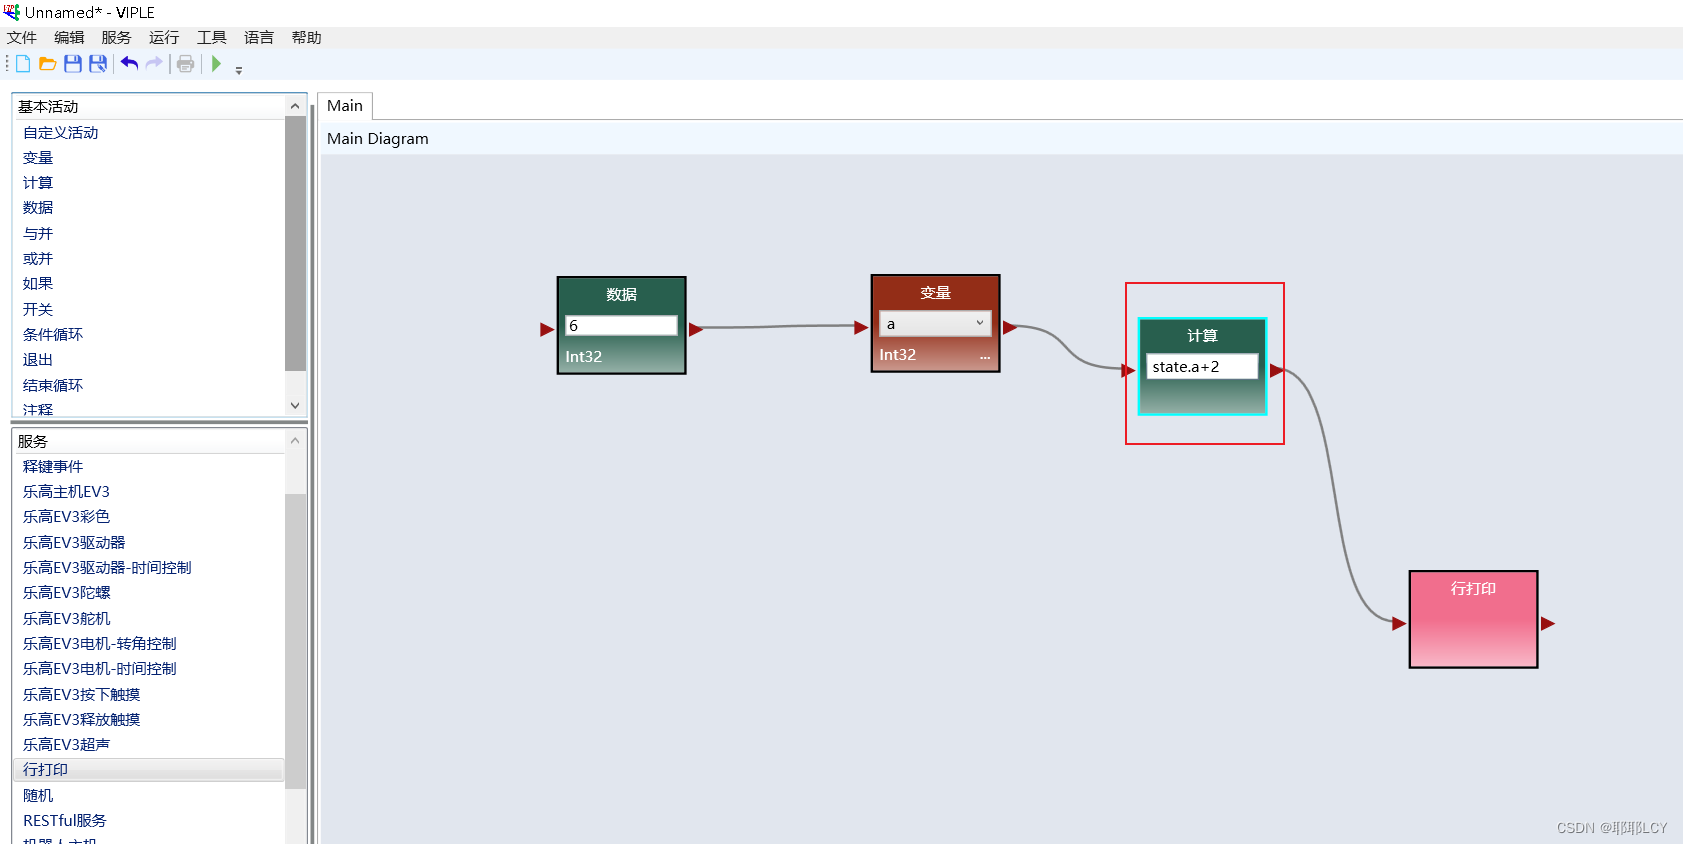Click the Open folder toolbar icon
1683x844 pixels.
[47, 64]
